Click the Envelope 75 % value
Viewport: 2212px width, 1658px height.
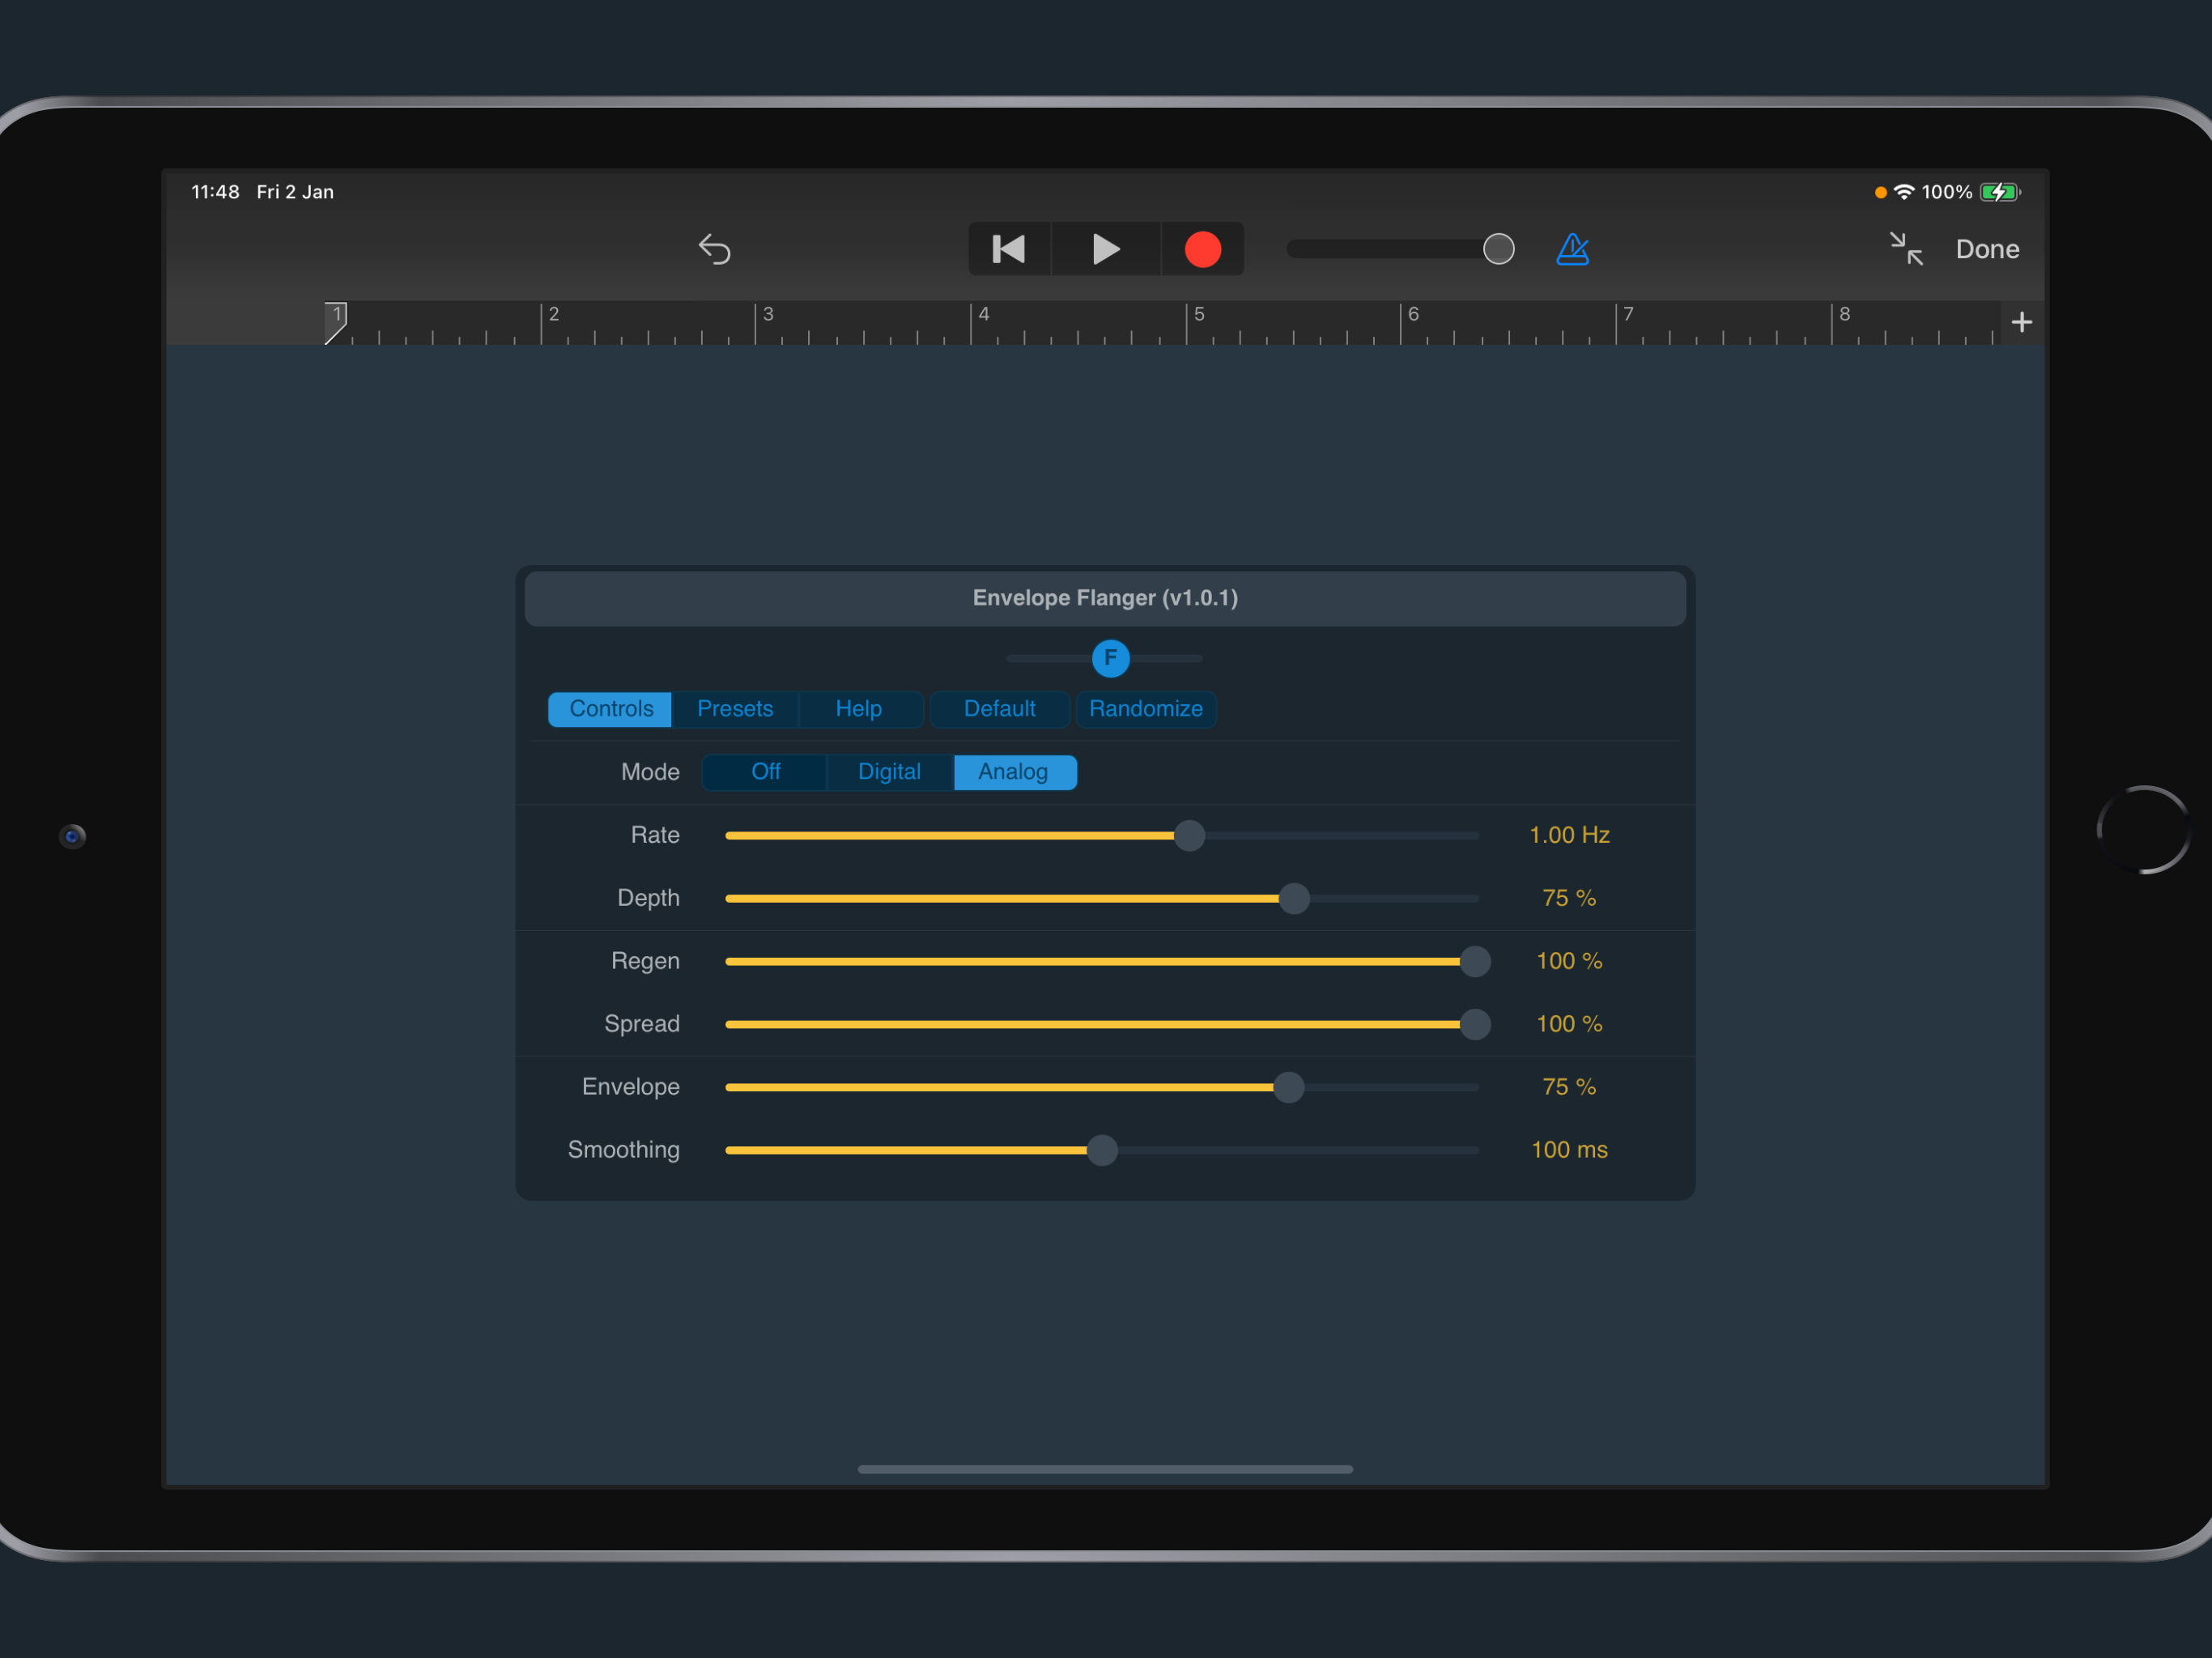[1569, 1087]
